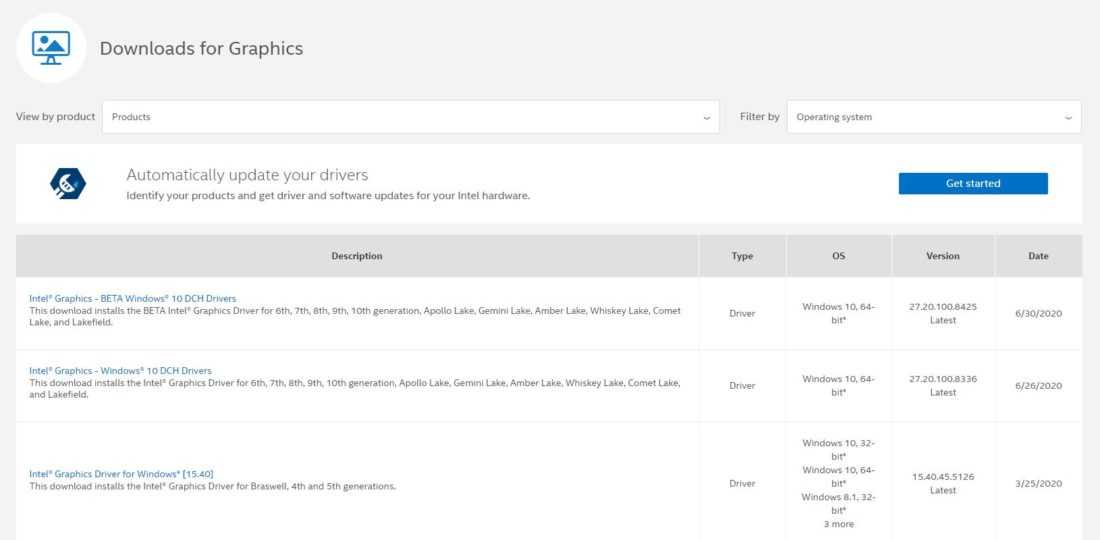Click the 6/26/2020 date cell
1100x540 pixels.
click(x=1038, y=386)
